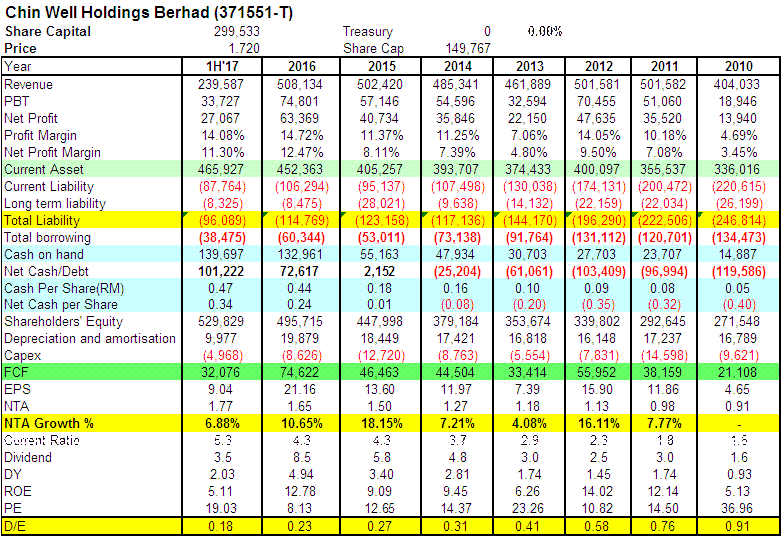Screen dimensions: 783x538
Task: Click the Cash Per Share(RM) row label
Action: 64,288
